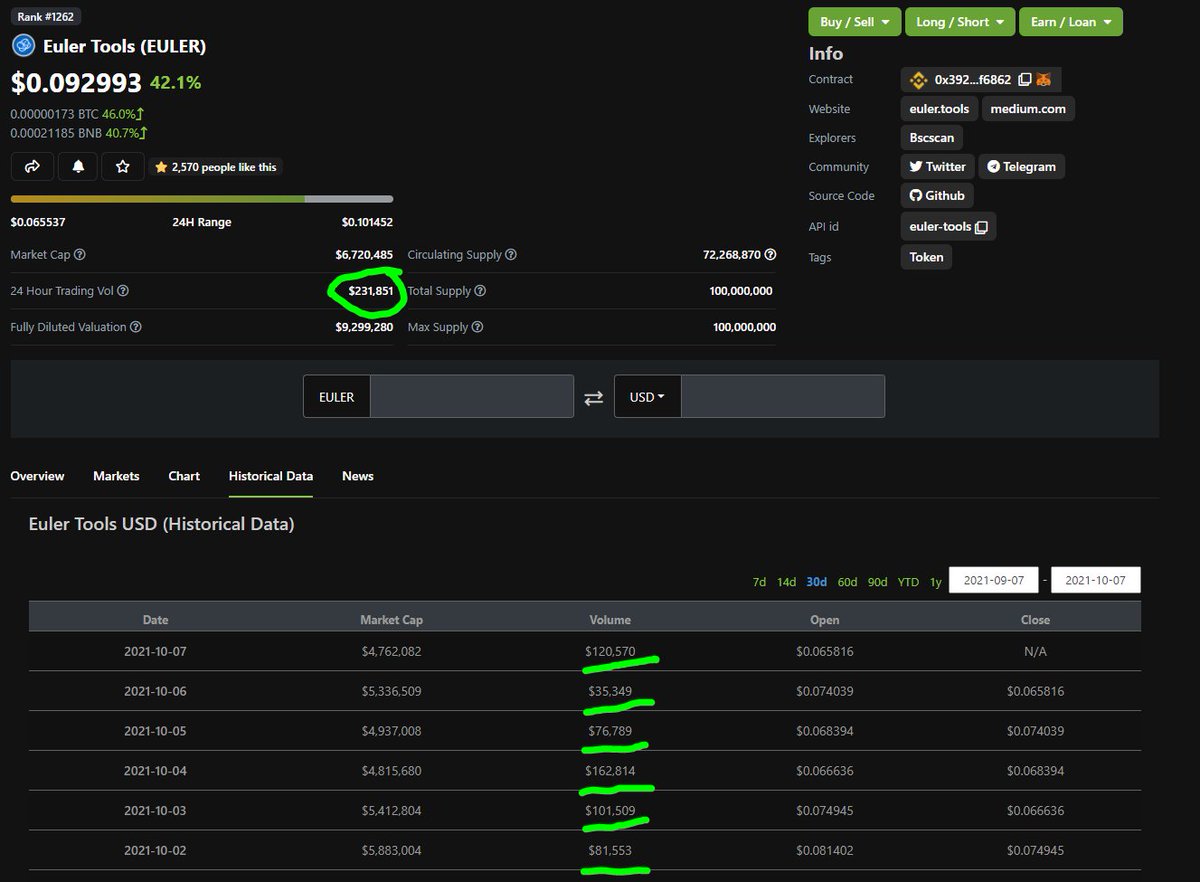Open info icon beside Circulating Supply label

pyautogui.click(x=511, y=255)
